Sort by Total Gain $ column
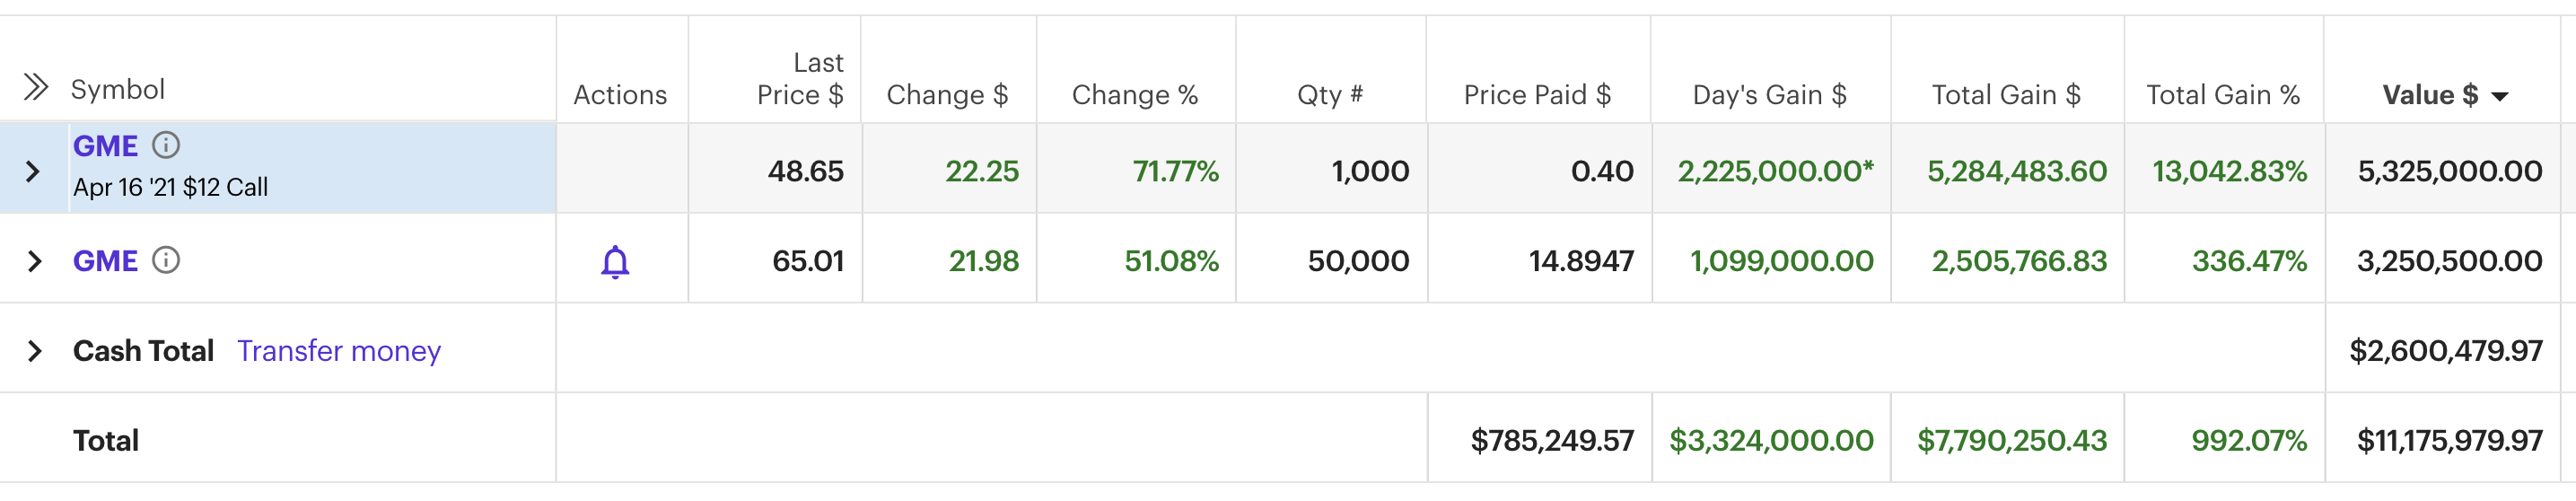The height and width of the screenshot is (501, 2576). 2005,95
